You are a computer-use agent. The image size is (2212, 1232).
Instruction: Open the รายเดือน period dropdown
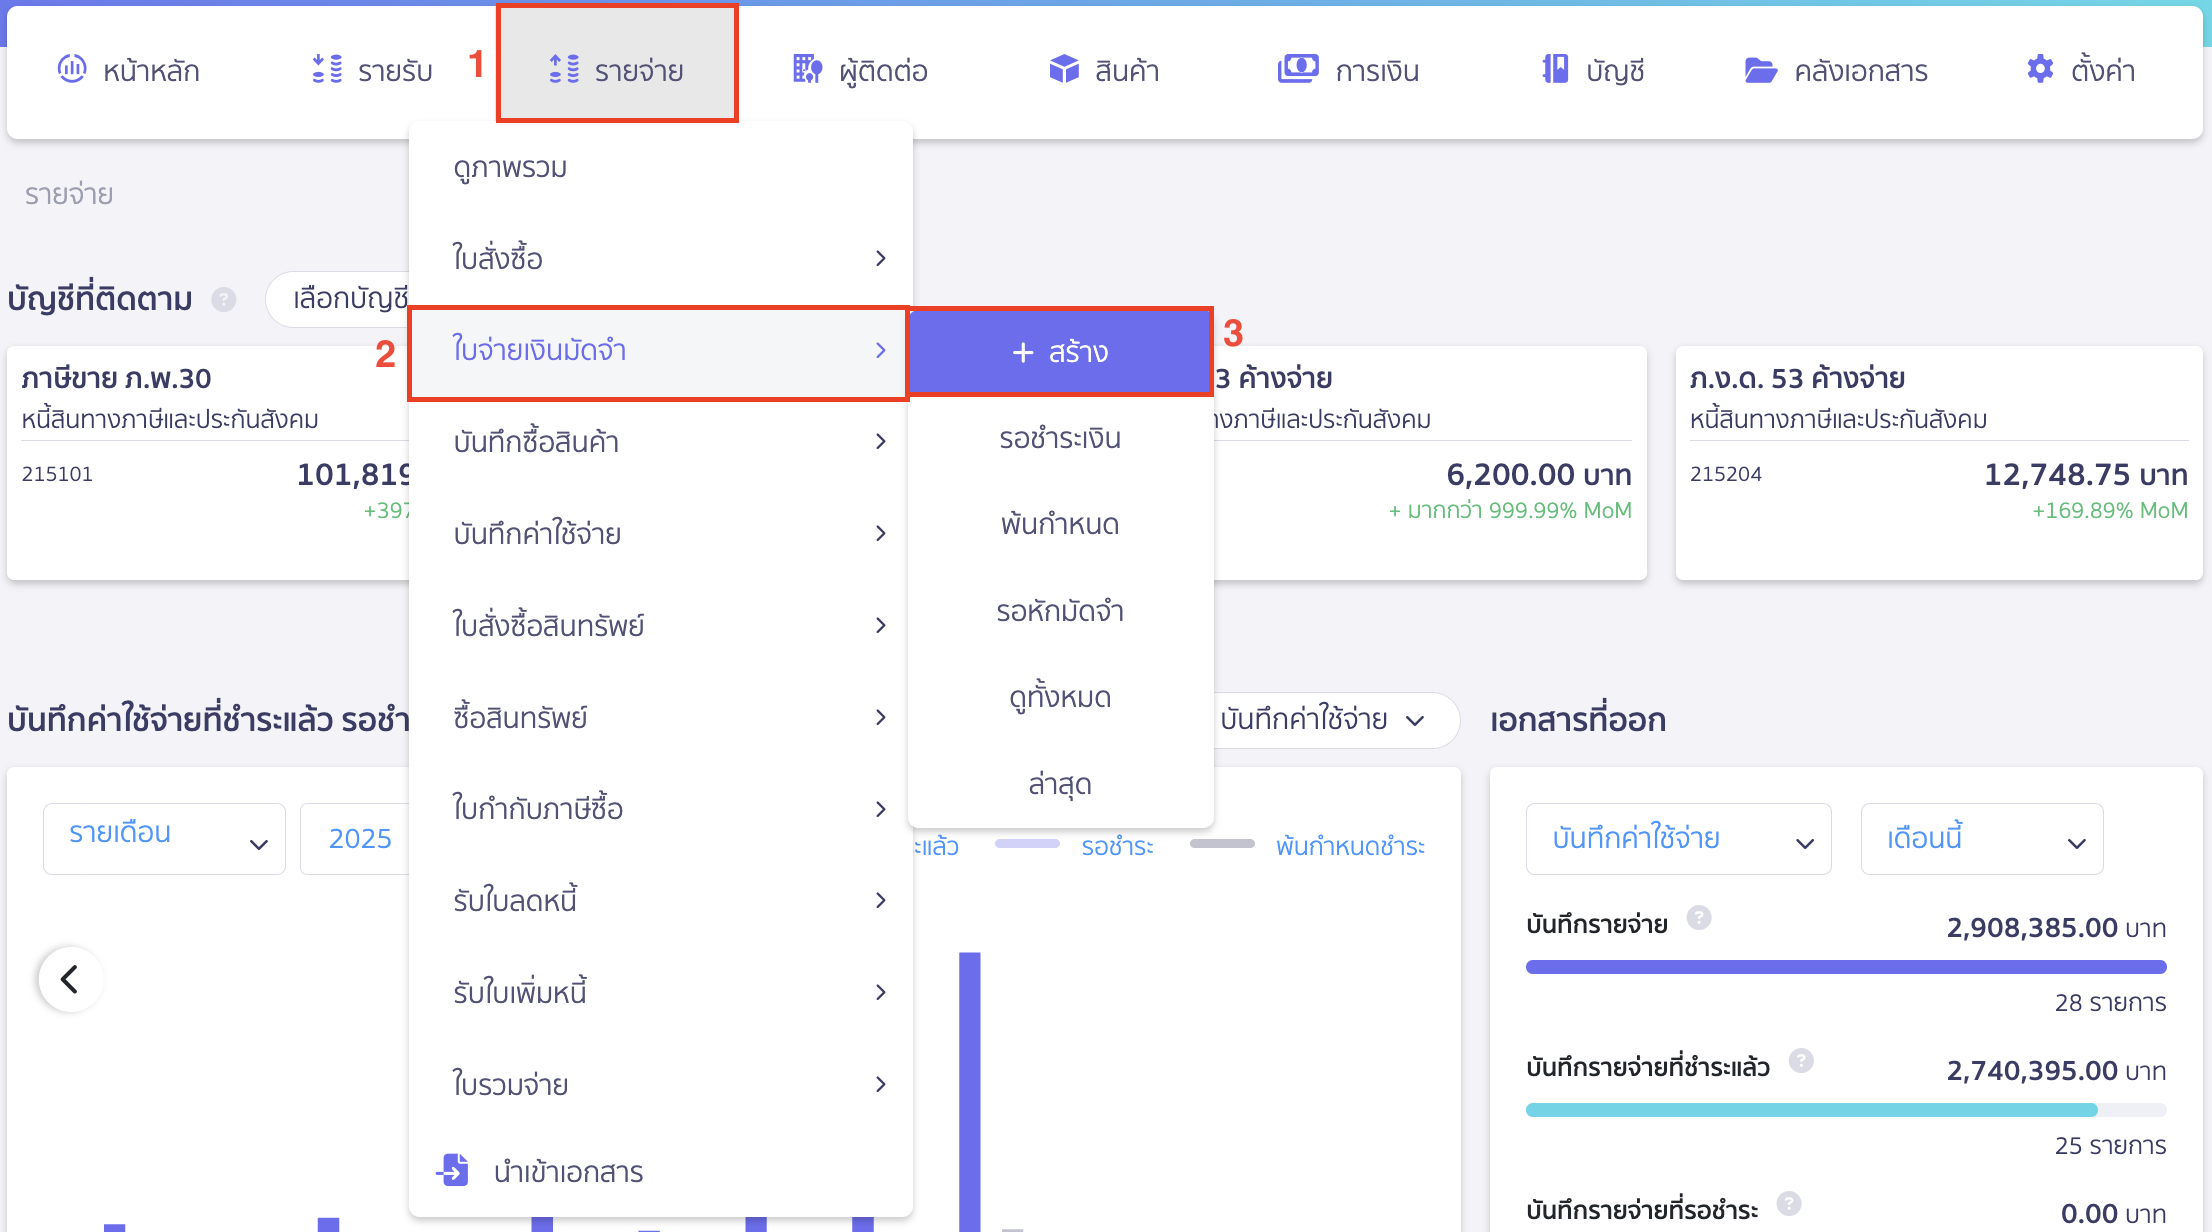165,838
